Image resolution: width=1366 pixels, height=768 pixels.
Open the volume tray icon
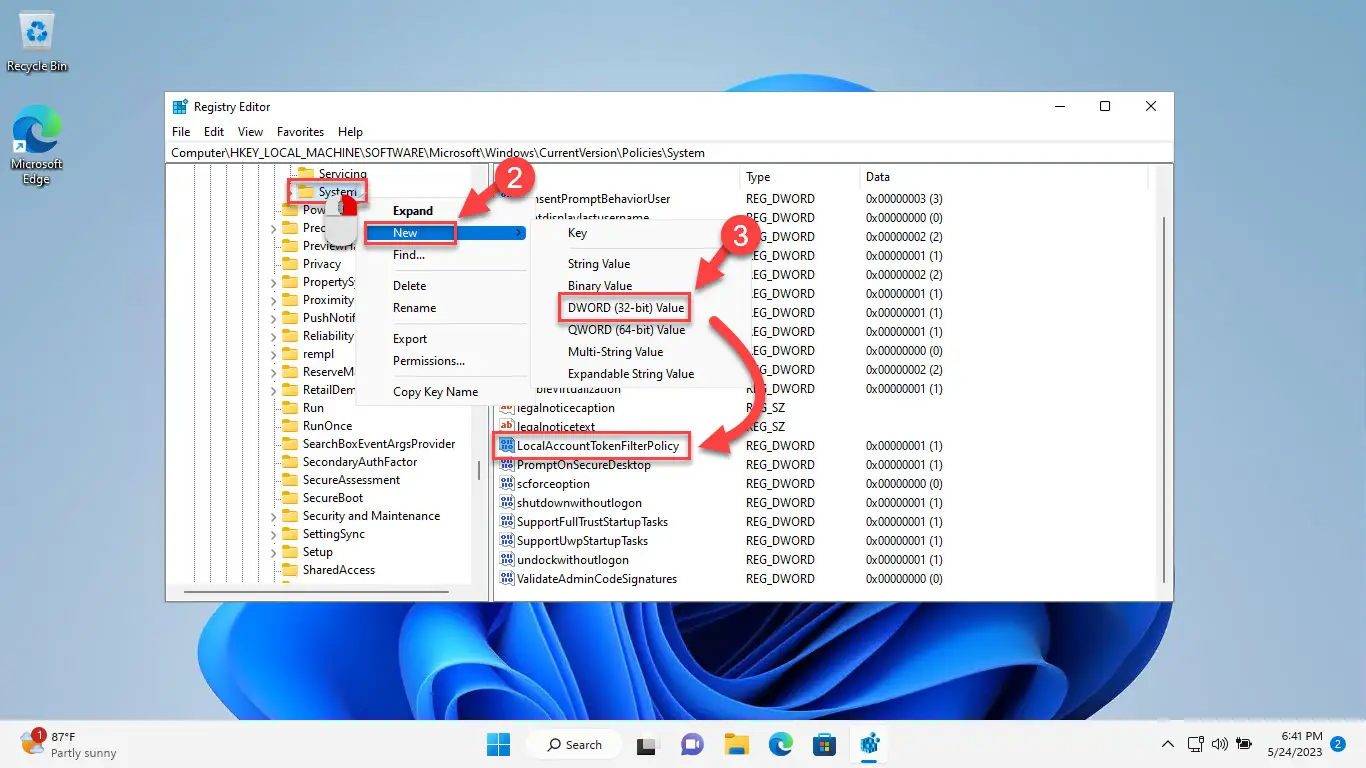click(x=1219, y=744)
